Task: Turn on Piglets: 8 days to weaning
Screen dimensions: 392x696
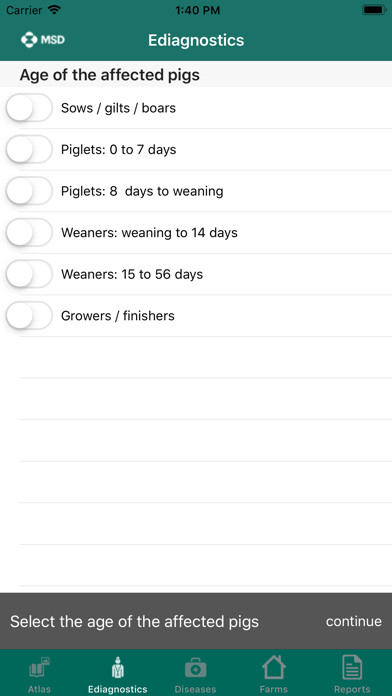Action: point(29,191)
